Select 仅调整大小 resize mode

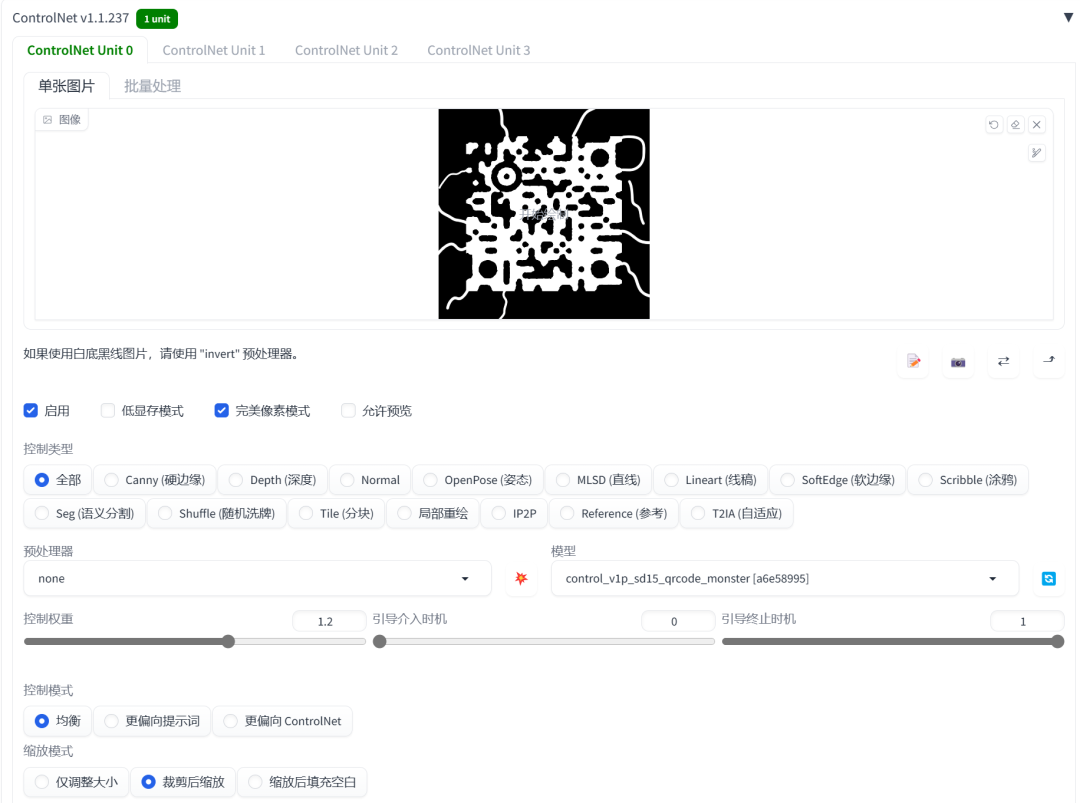[x=76, y=782]
